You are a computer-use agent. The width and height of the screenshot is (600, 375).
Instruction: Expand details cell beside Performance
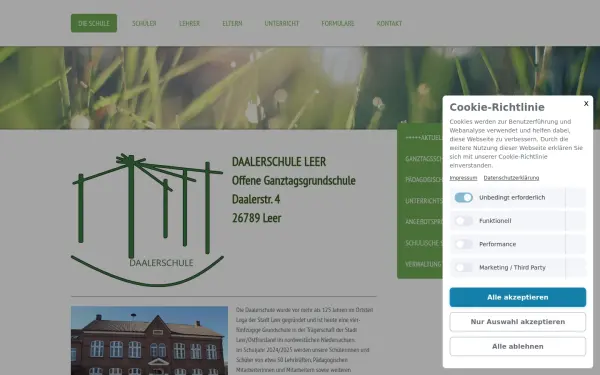[576, 244]
